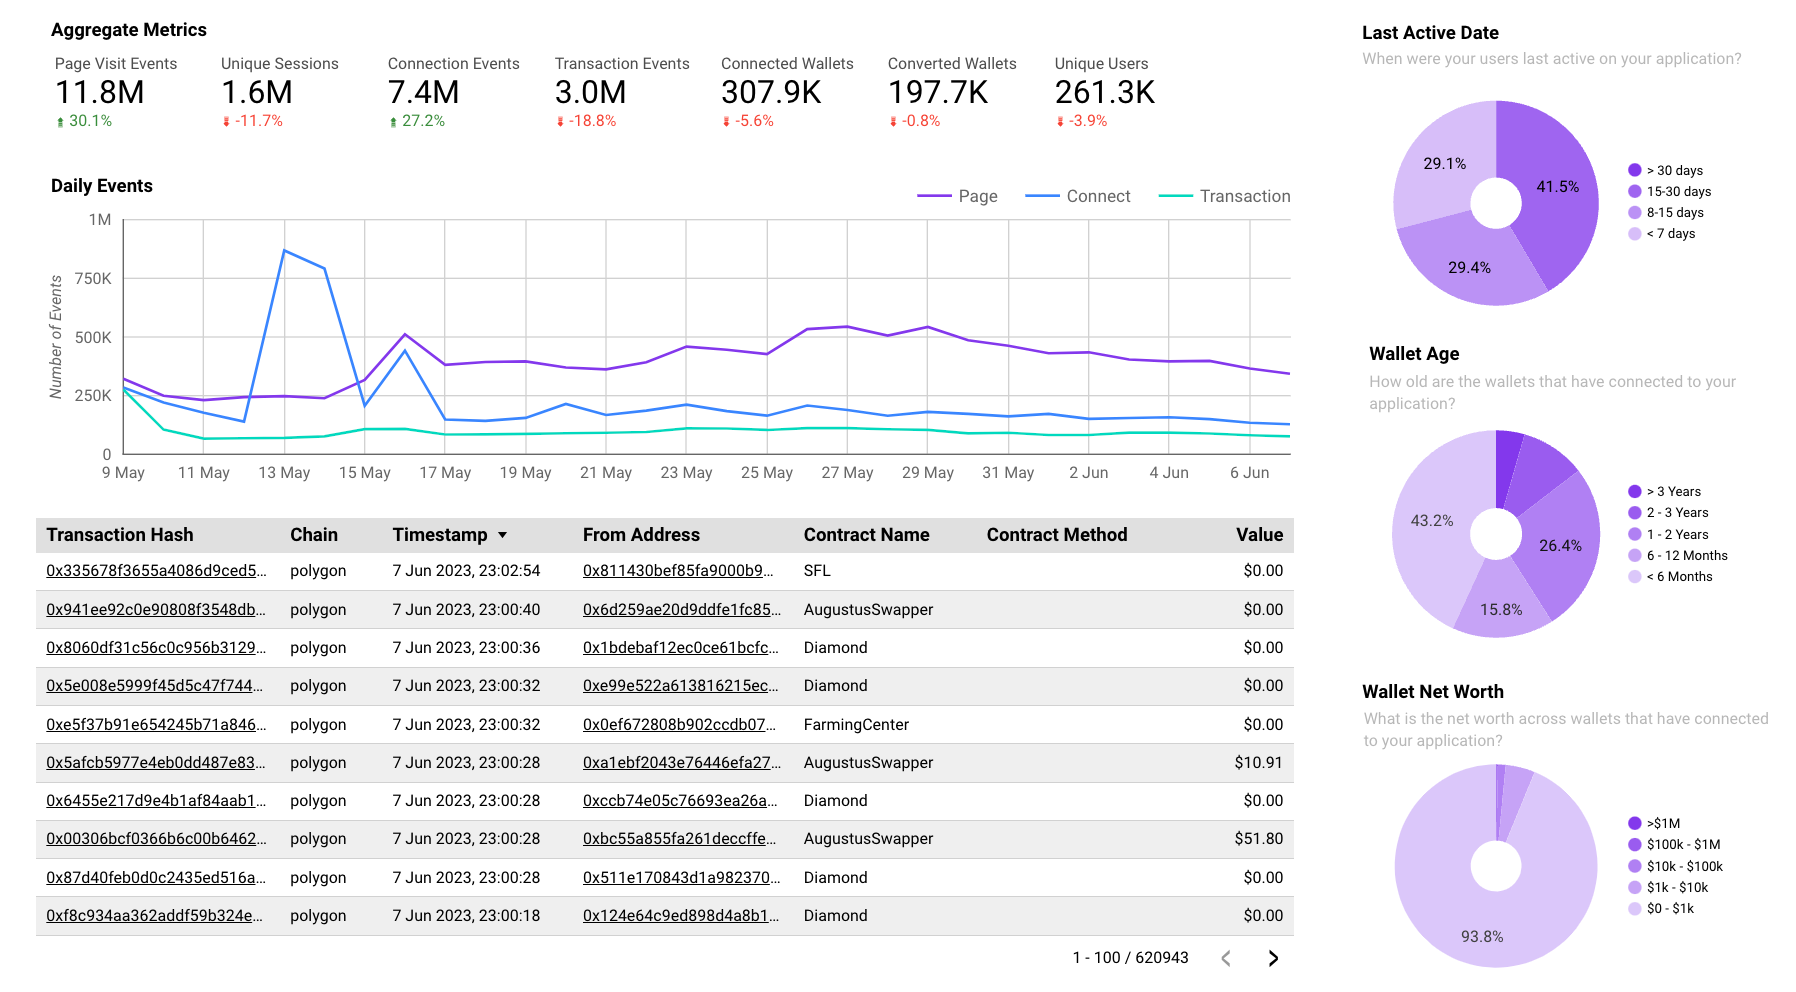Click the '< 6 Months' legend dot in Wallet Age
This screenshot has width=1796, height=992.
[1634, 576]
